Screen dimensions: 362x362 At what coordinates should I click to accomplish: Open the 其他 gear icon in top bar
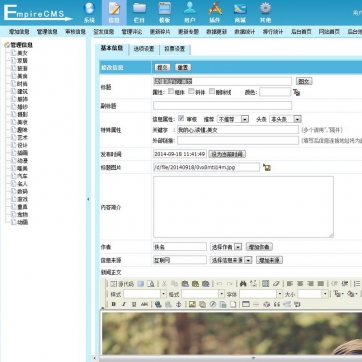click(265, 12)
